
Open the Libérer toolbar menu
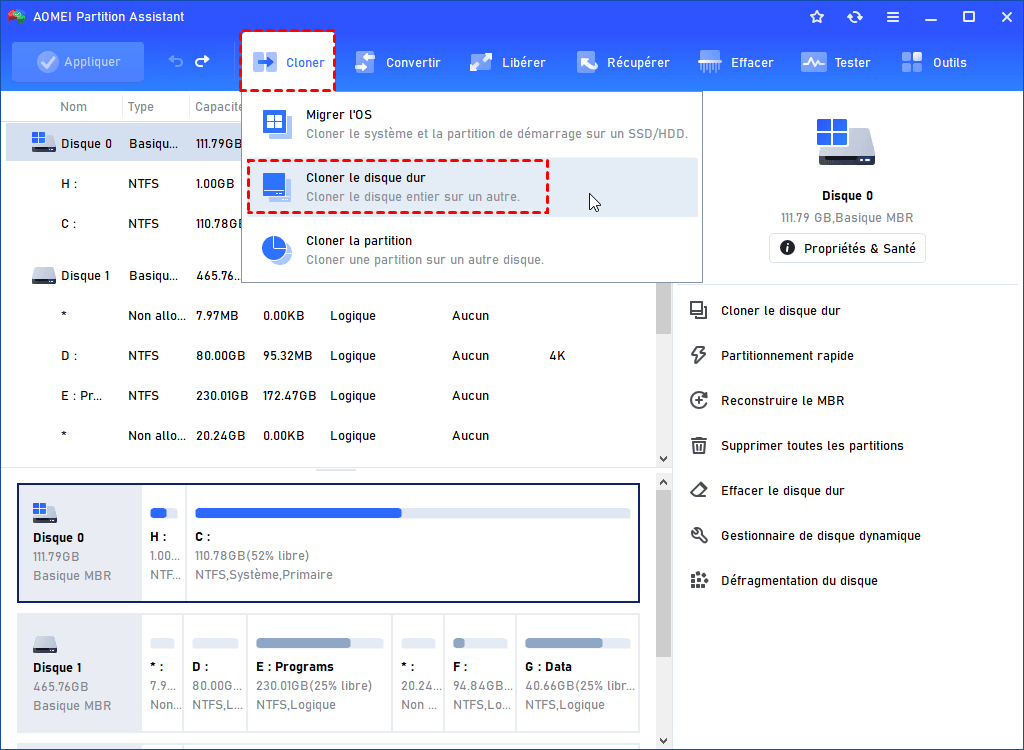point(507,62)
